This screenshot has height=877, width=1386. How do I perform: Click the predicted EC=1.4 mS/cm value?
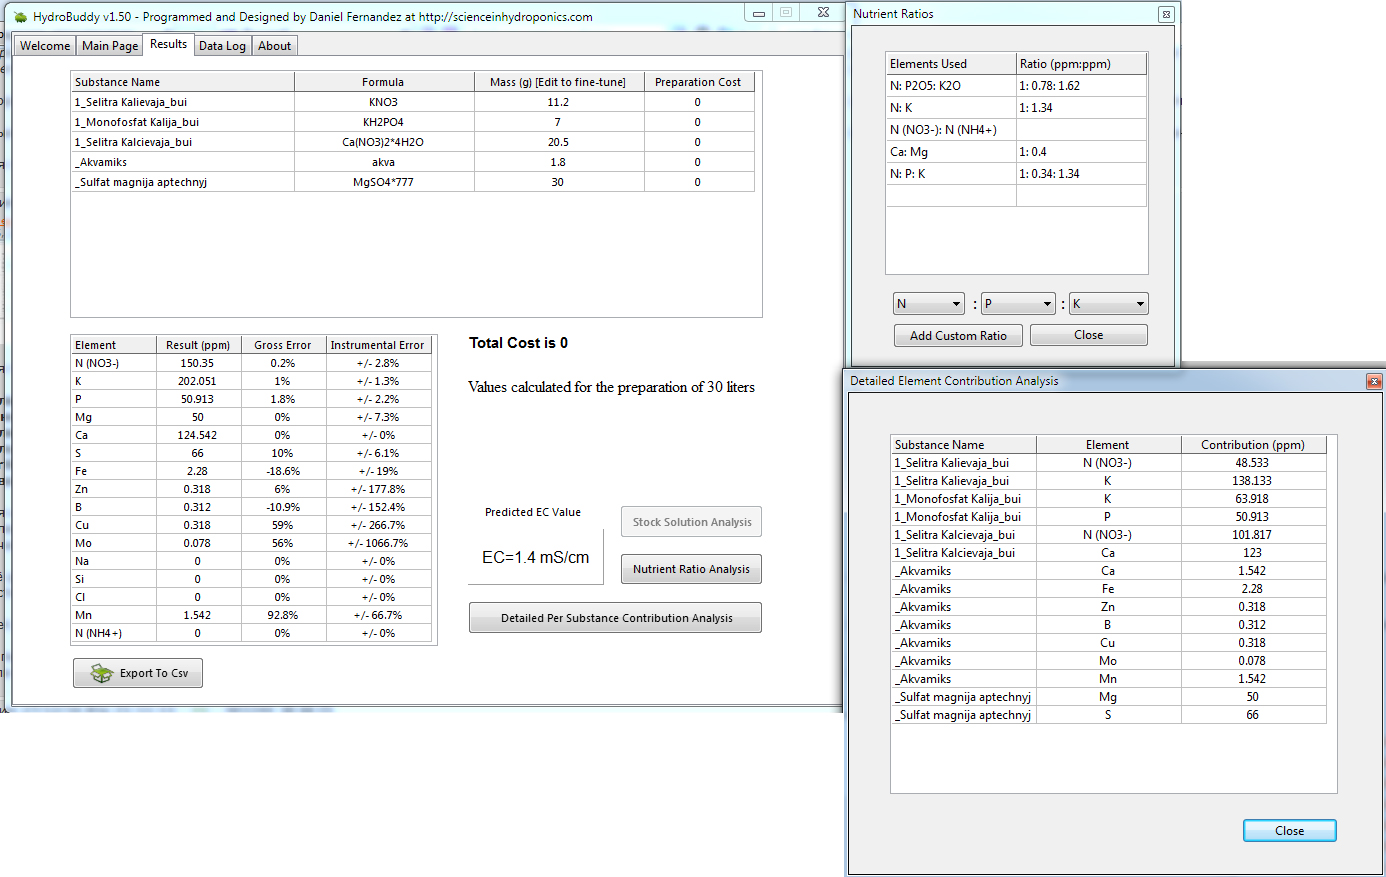pyautogui.click(x=536, y=558)
